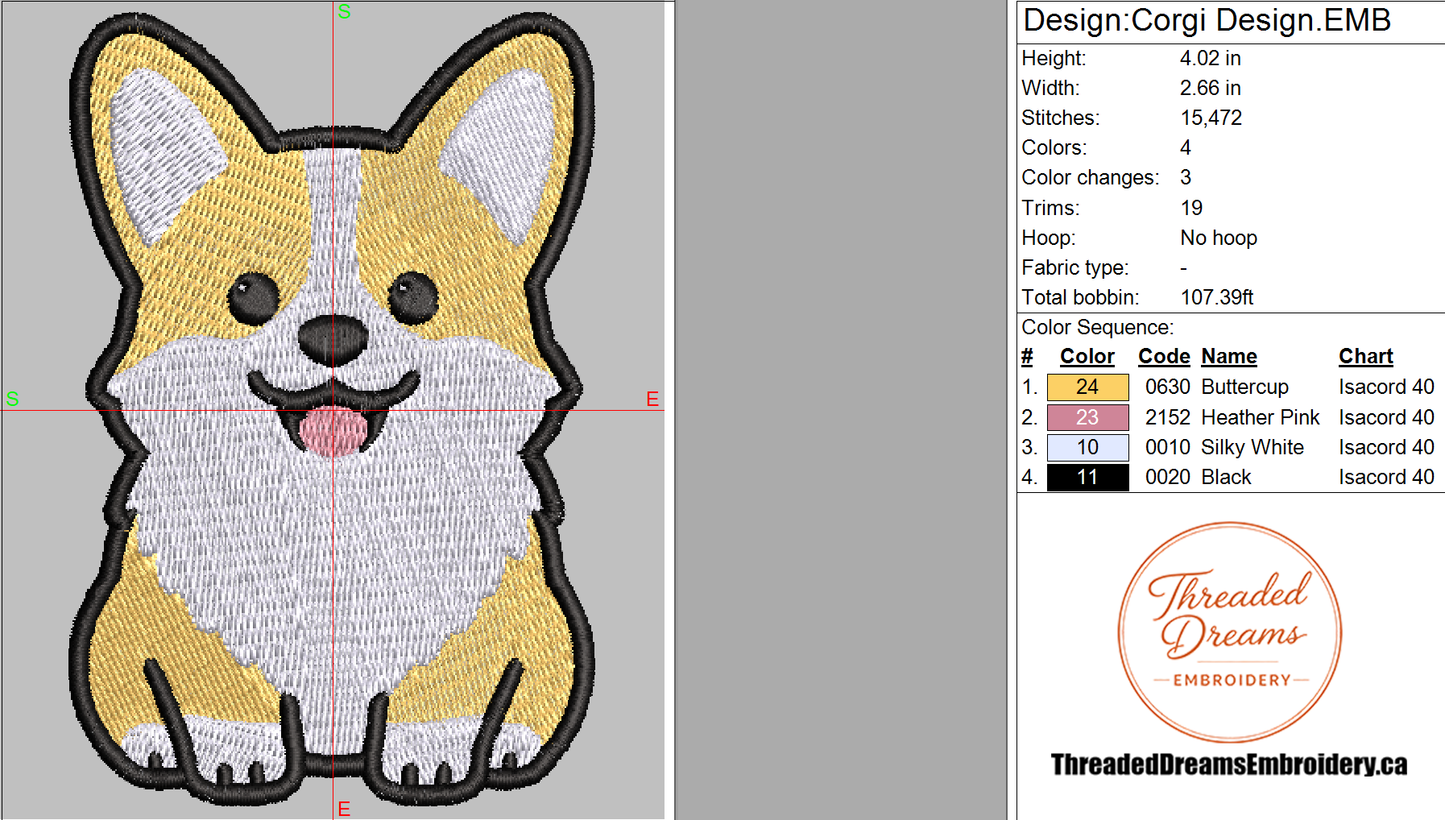Click the Trims value 19
Viewport: 1445px width, 820px height.
coord(1191,208)
